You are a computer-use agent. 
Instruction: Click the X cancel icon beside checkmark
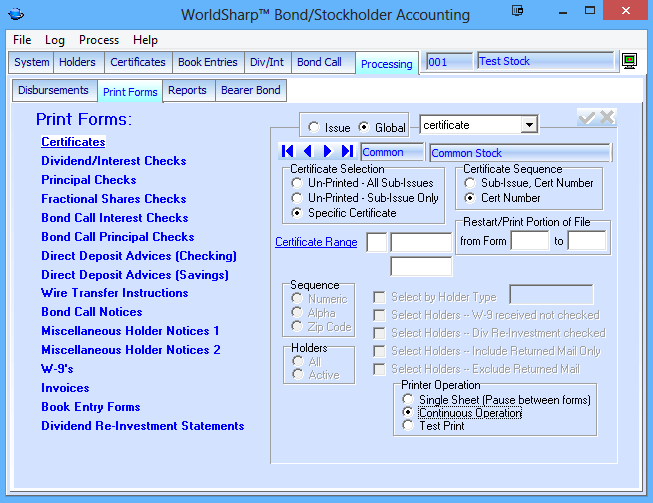[x=607, y=118]
